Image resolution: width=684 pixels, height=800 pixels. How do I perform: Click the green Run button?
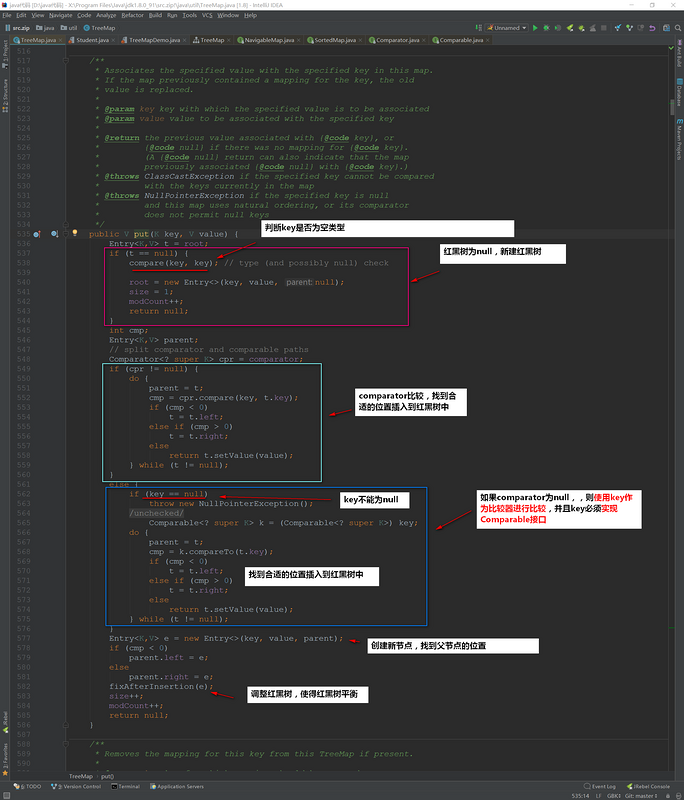(535, 28)
